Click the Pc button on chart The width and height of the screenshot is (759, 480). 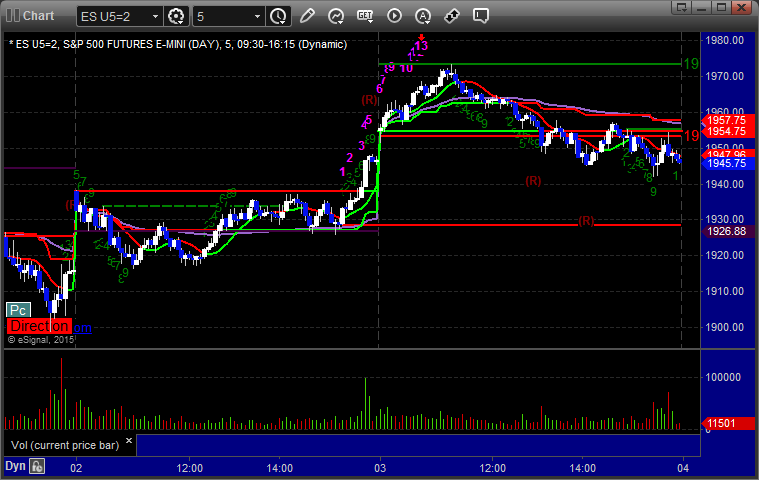click(x=18, y=310)
